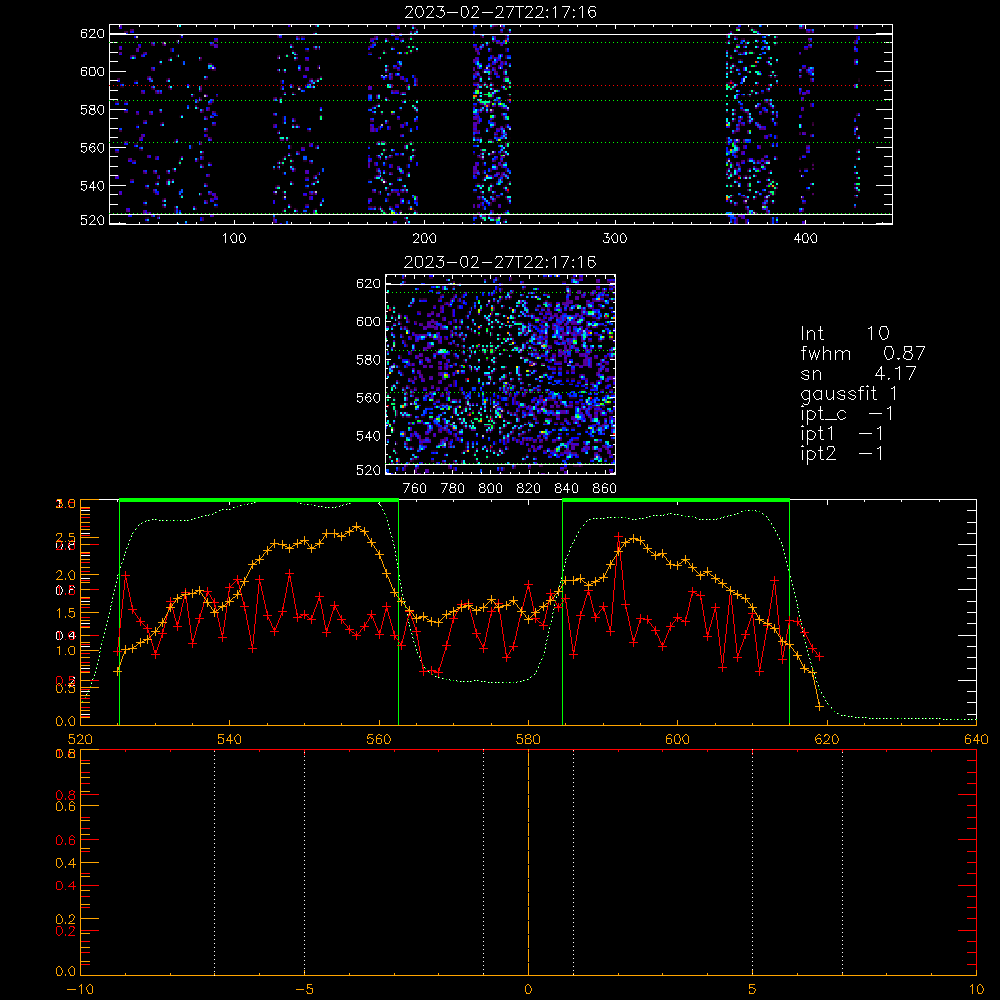Viewport: 1000px width, 1000px height.
Task: Click the 'Int 10' readout
Action: (844, 333)
